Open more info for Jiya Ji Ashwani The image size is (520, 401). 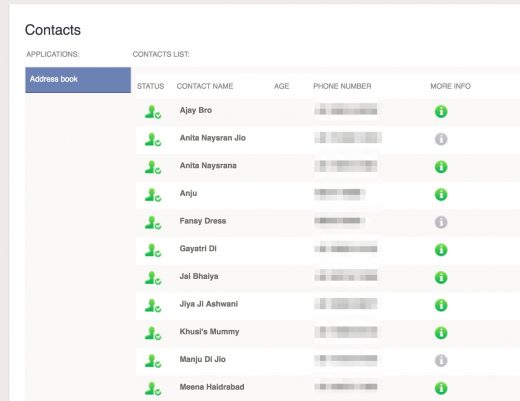pos(441,305)
